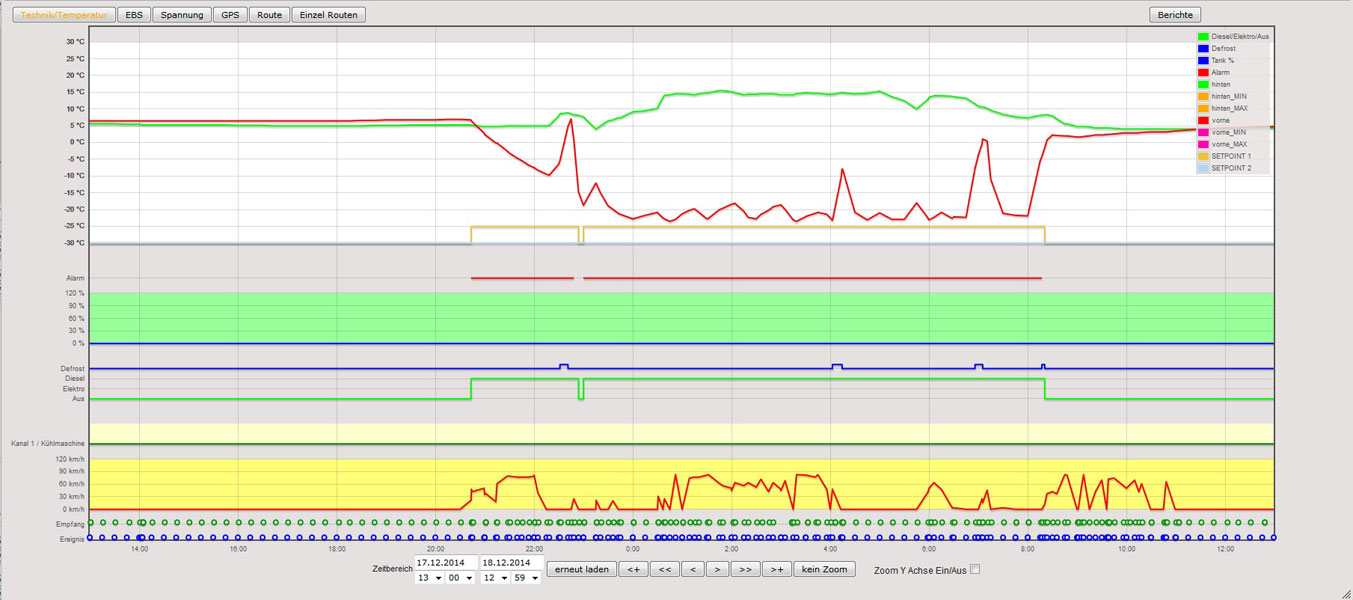Screen dimensions: 1353x600
Task: Click the start date field 17.12.2014
Action: pyautogui.click(x=445, y=562)
